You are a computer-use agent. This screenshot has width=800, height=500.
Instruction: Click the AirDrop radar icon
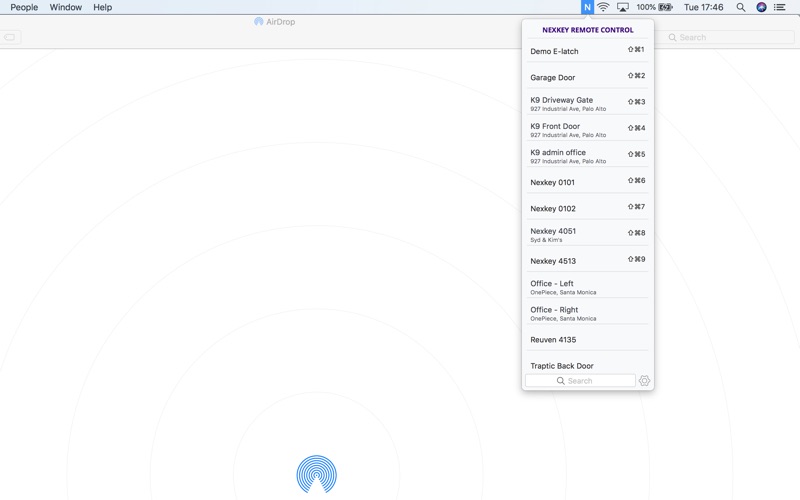[316, 474]
